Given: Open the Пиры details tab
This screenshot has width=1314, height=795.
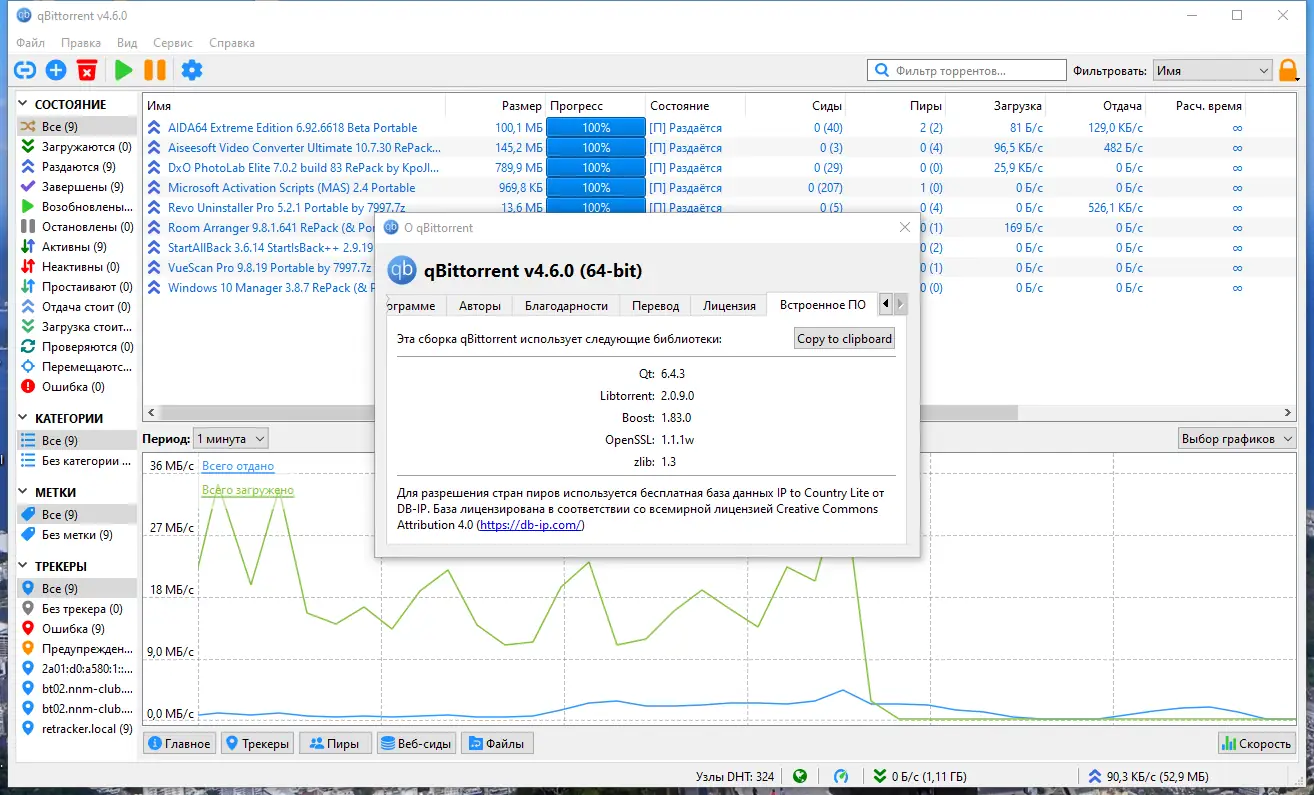Looking at the screenshot, I should (x=336, y=743).
